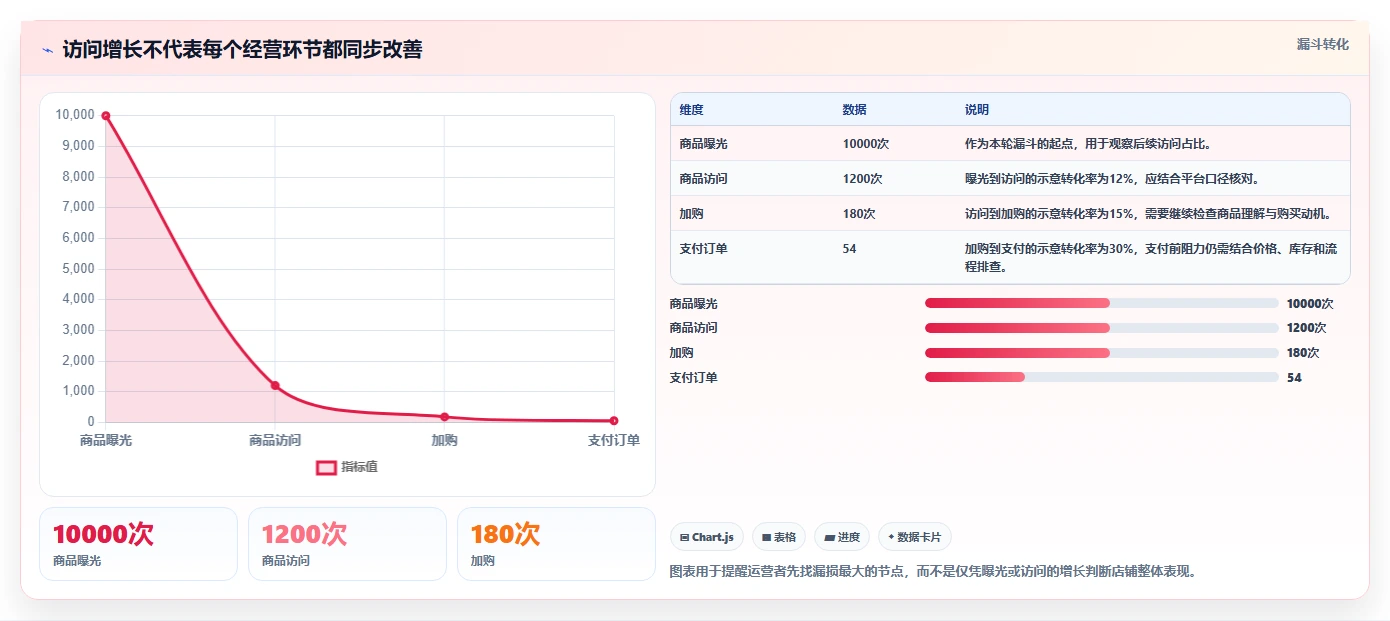Click the 漏斗转化 label in header
This screenshot has height=621, width=1390.
[x=1323, y=44]
